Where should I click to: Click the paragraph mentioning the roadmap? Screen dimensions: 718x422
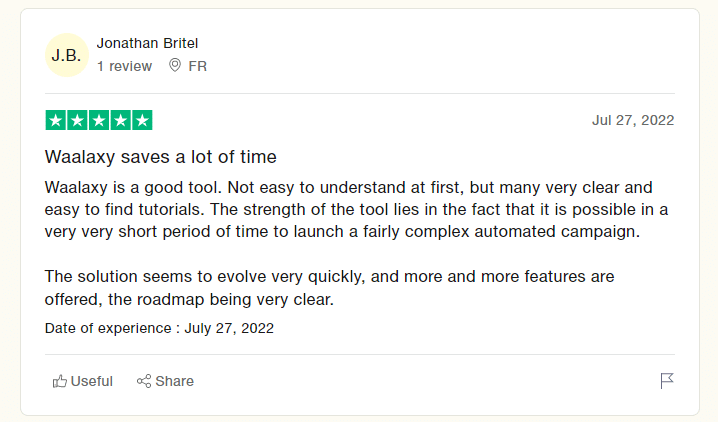(329, 287)
